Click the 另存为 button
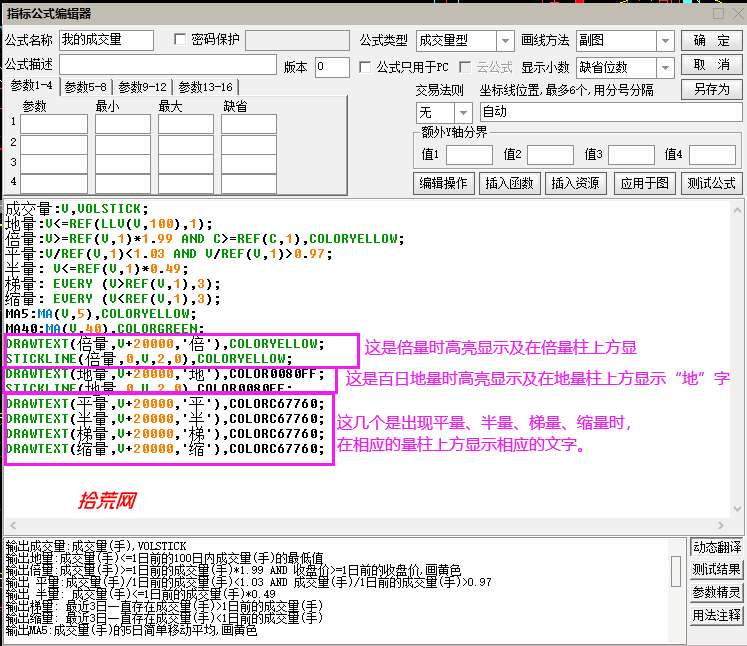Image resolution: width=747 pixels, height=646 pixels. tap(712, 89)
